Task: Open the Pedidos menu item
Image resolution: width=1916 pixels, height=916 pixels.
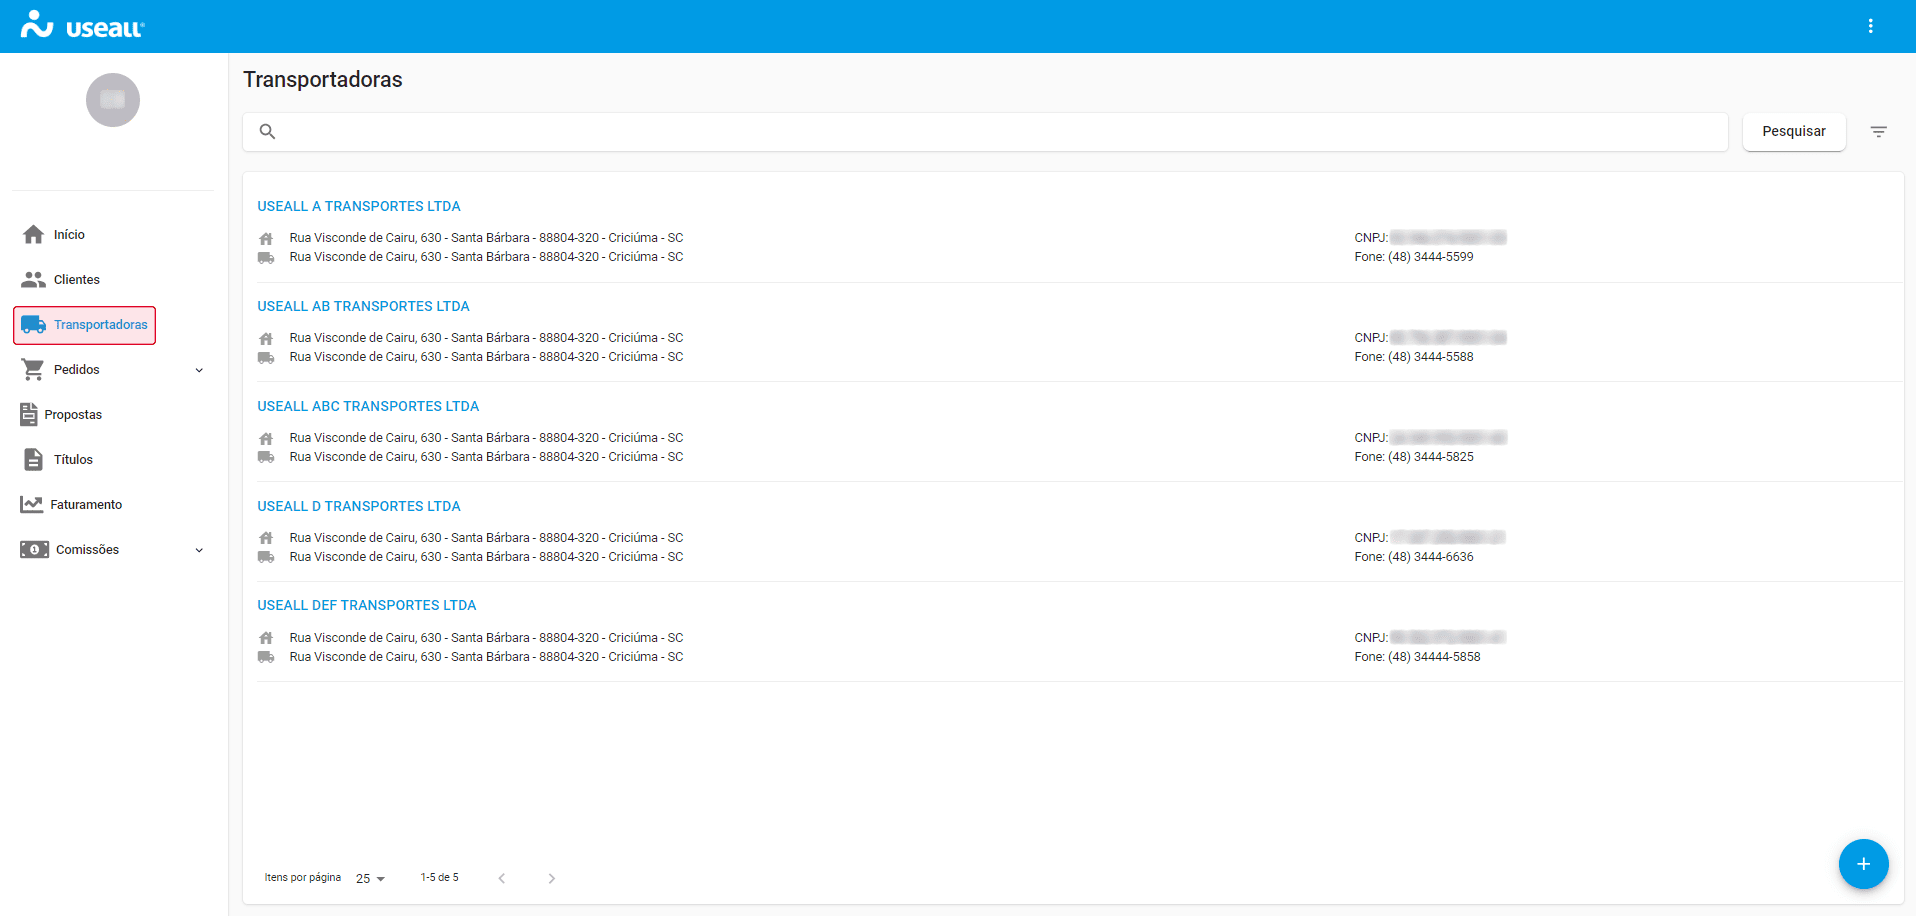Action: coord(77,370)
